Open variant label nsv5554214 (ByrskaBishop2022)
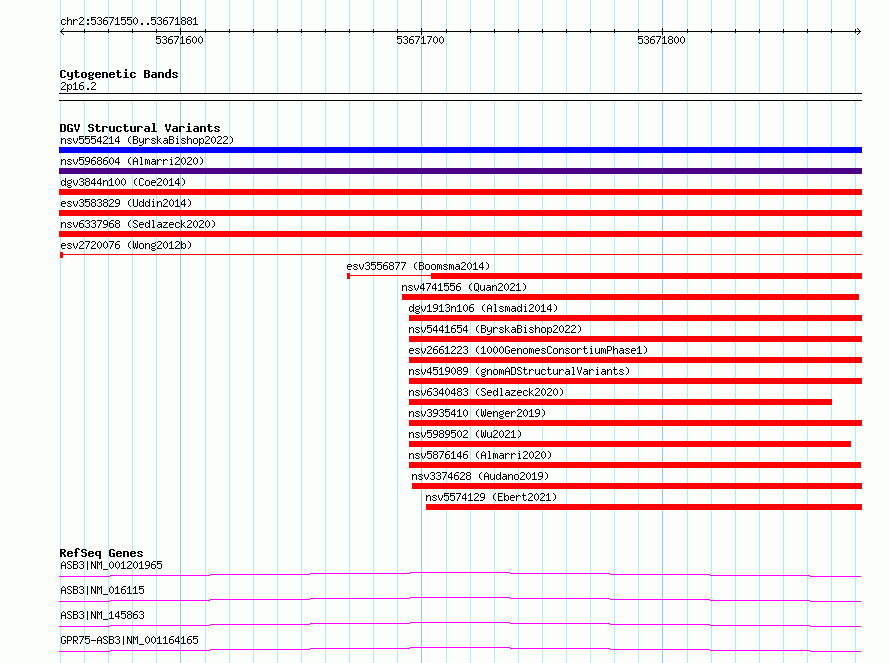 (x=147, y=140)
